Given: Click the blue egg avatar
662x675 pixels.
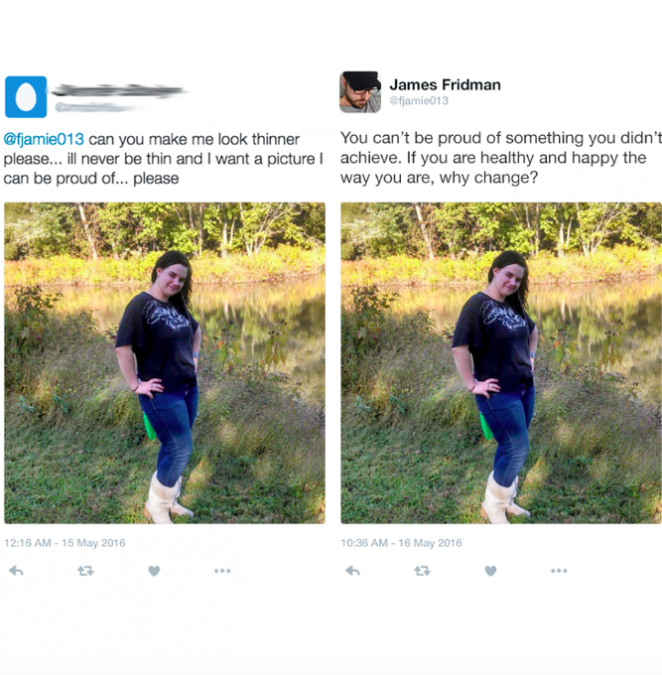Looking at the screenshot, I should [x=26, y=97].
